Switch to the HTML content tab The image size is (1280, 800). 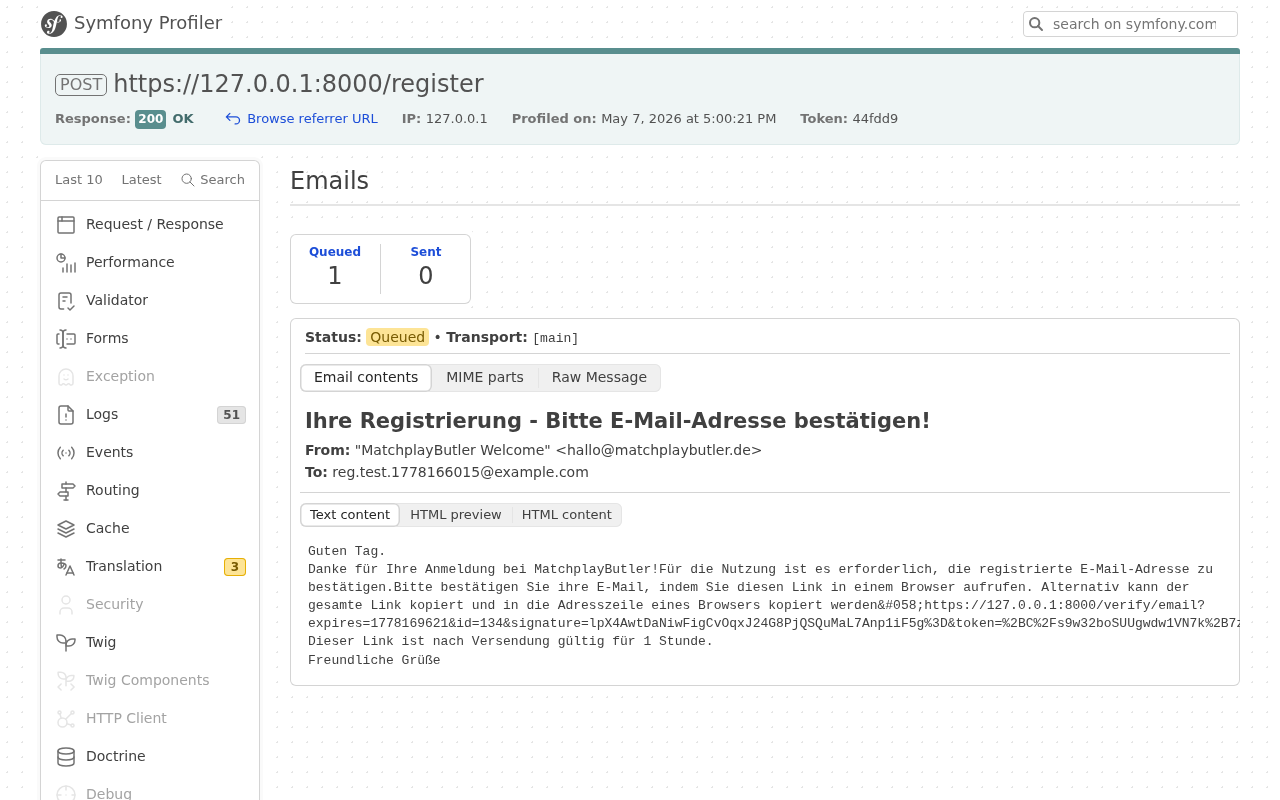(567, 515)
